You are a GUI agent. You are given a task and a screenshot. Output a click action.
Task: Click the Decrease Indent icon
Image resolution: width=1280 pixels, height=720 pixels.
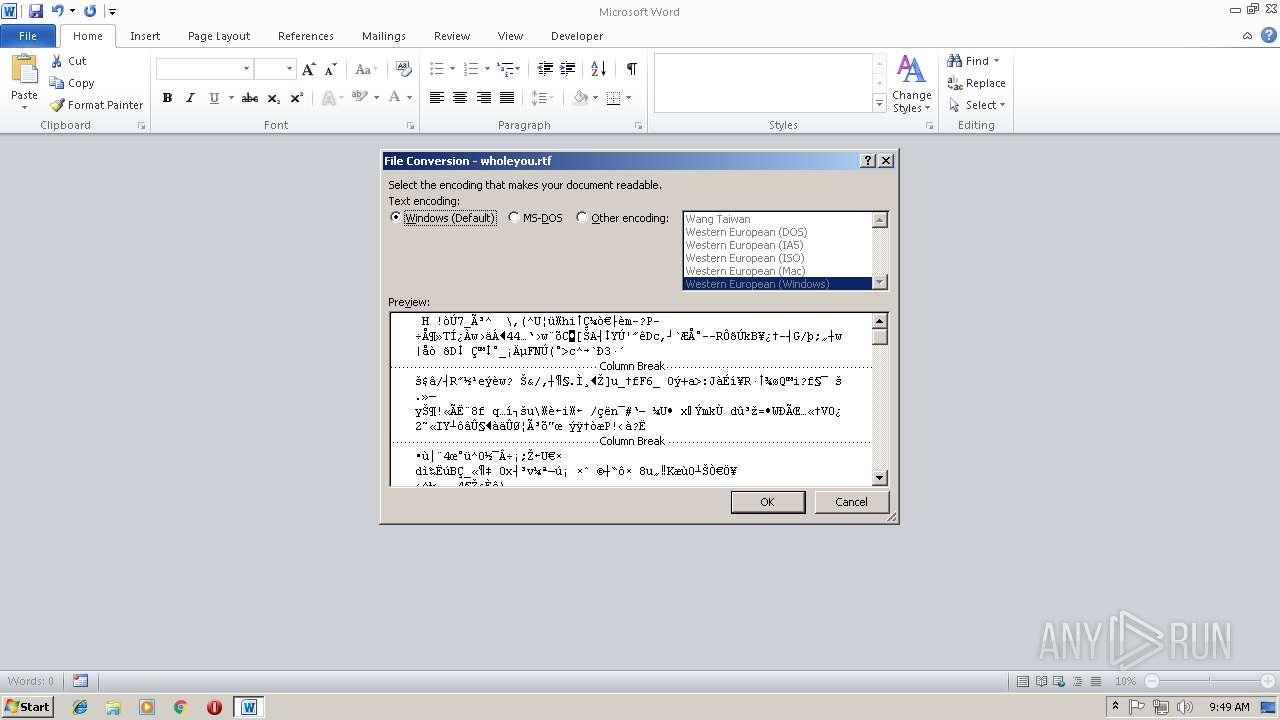545,69
